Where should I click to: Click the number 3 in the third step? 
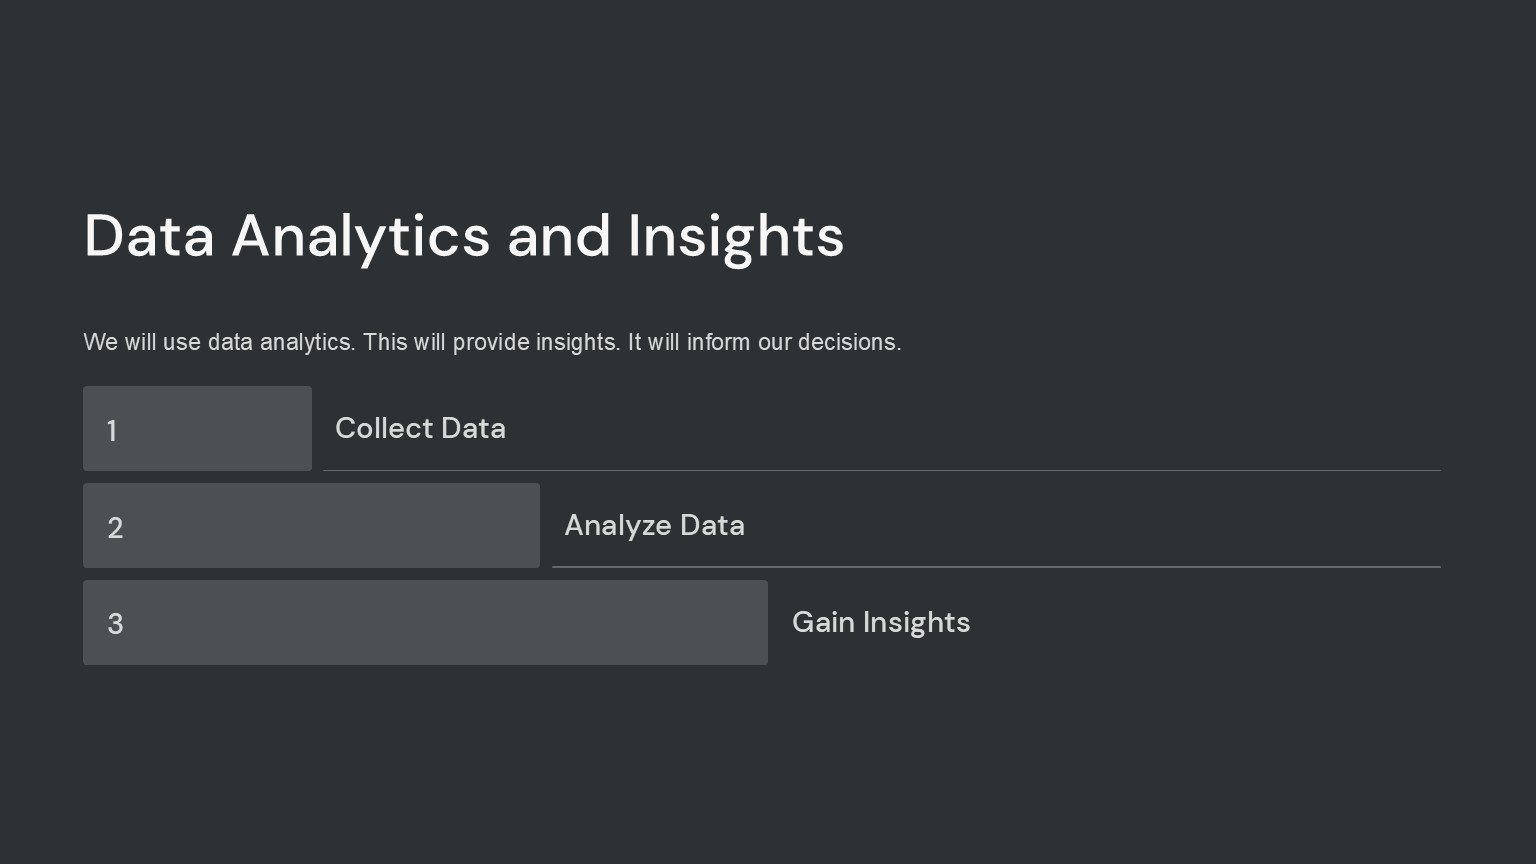[x=115, y=624]
